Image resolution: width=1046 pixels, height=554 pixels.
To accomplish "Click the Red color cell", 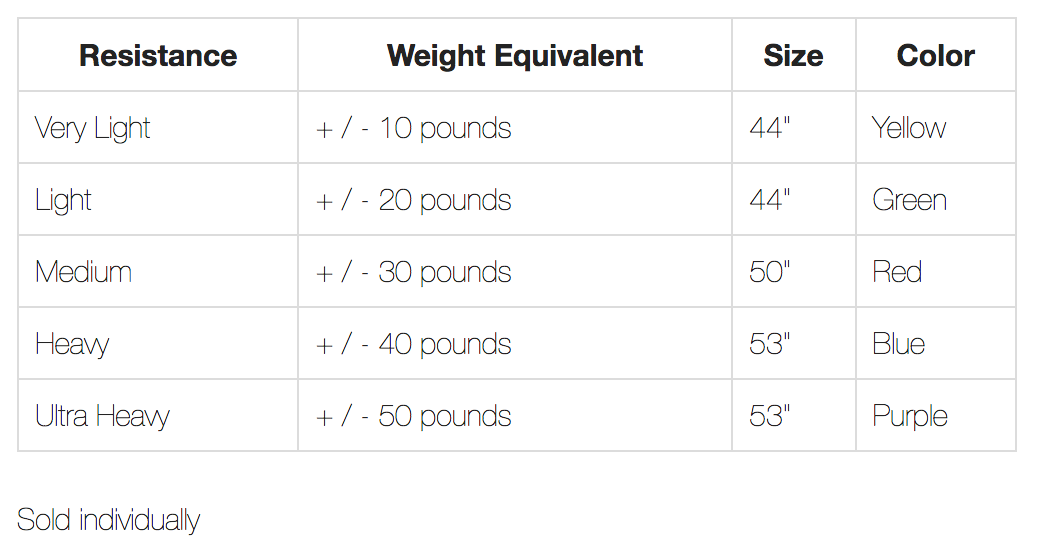I will click(897, 272).
